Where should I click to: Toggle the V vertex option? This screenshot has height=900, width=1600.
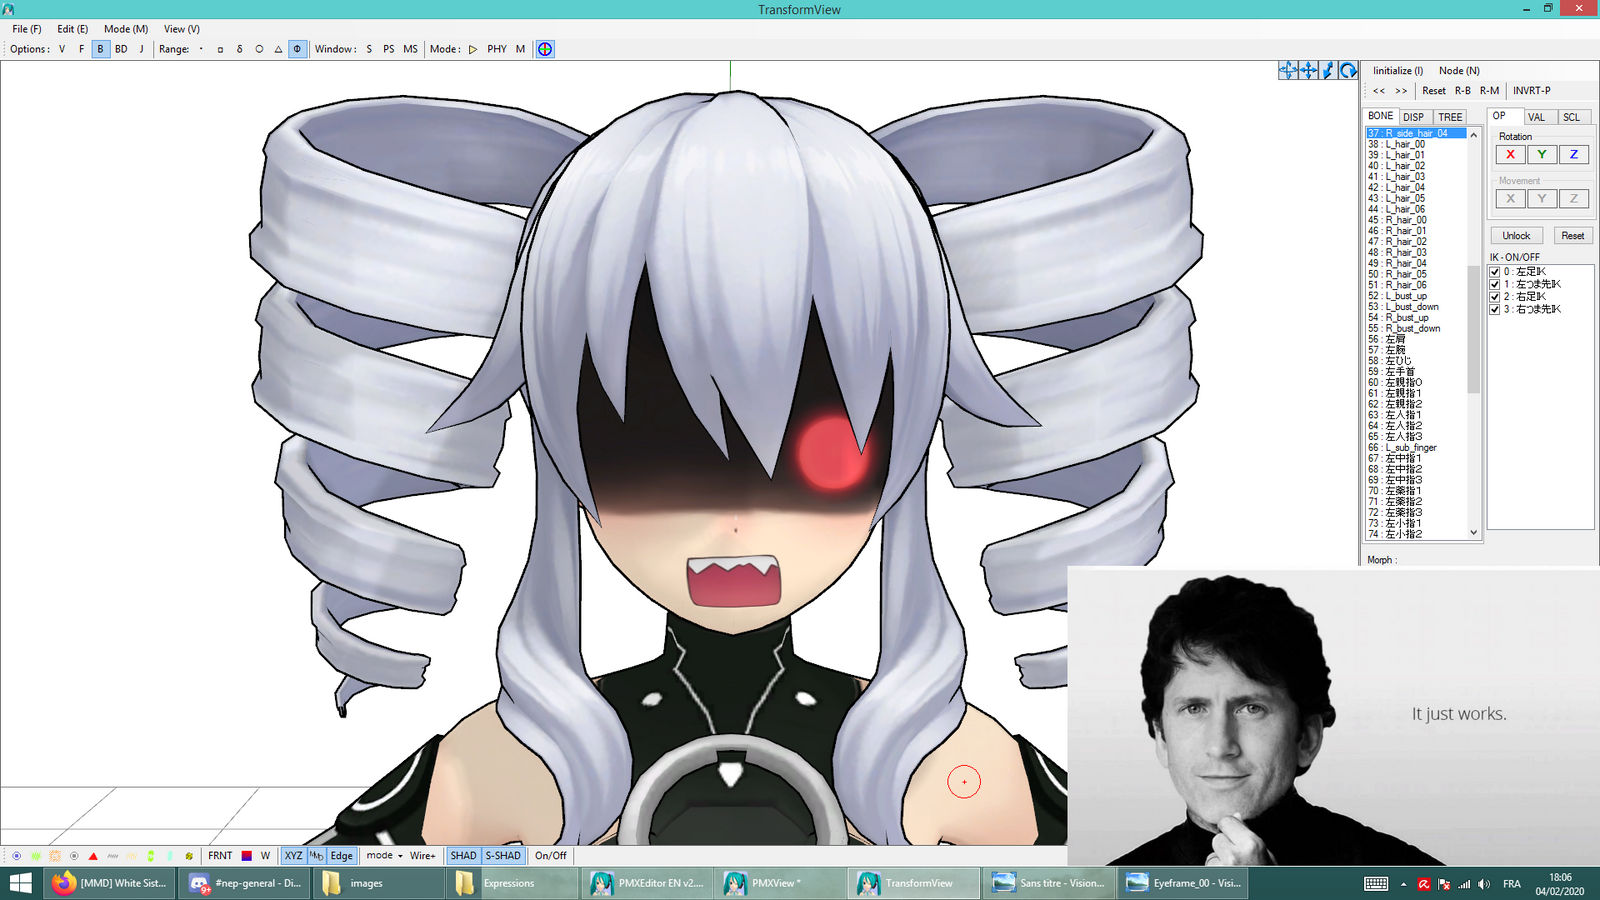click(62, 49)
